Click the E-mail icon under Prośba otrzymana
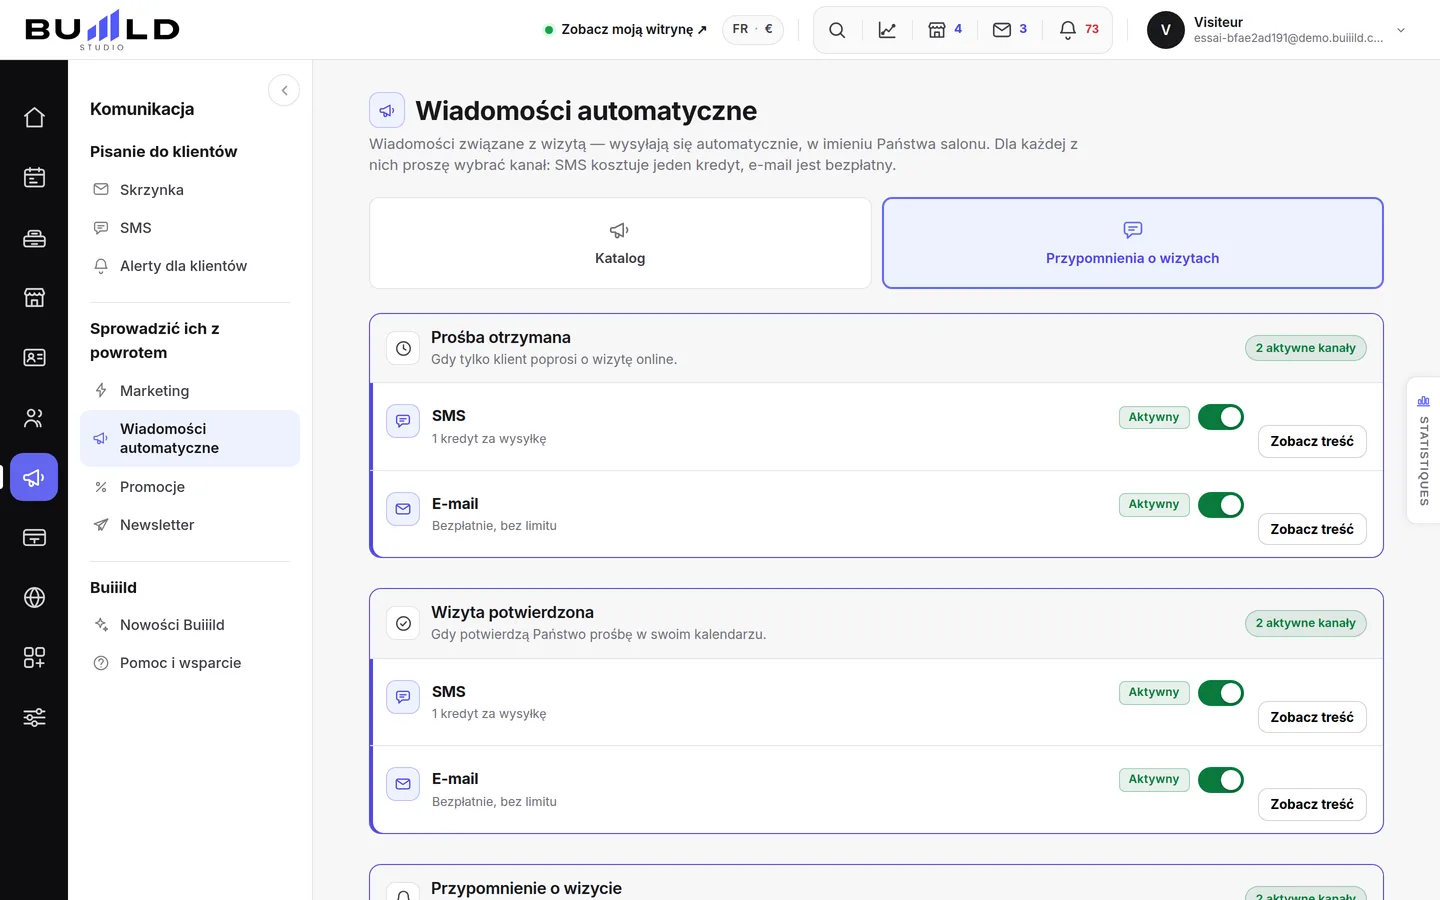 (403, 509)
